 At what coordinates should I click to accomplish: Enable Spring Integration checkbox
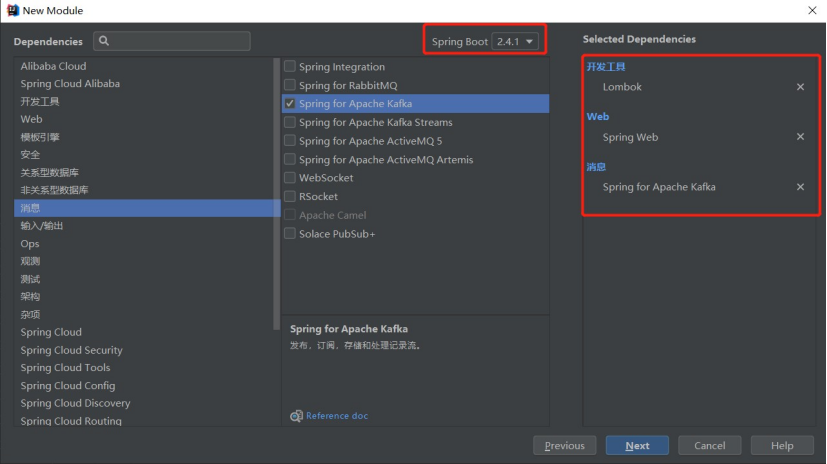(290, 66)
